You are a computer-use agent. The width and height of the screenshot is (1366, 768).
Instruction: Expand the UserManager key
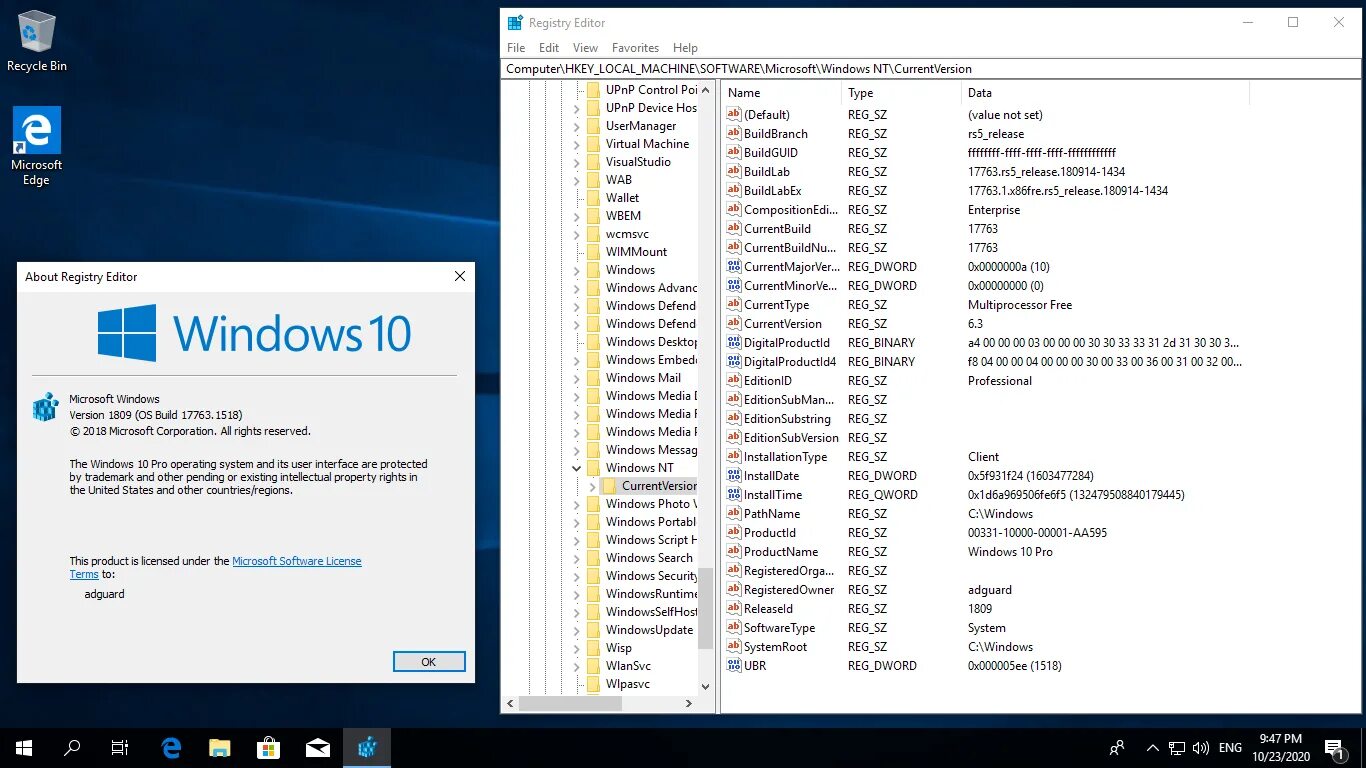pyautogui.click(x=577, y=126)
